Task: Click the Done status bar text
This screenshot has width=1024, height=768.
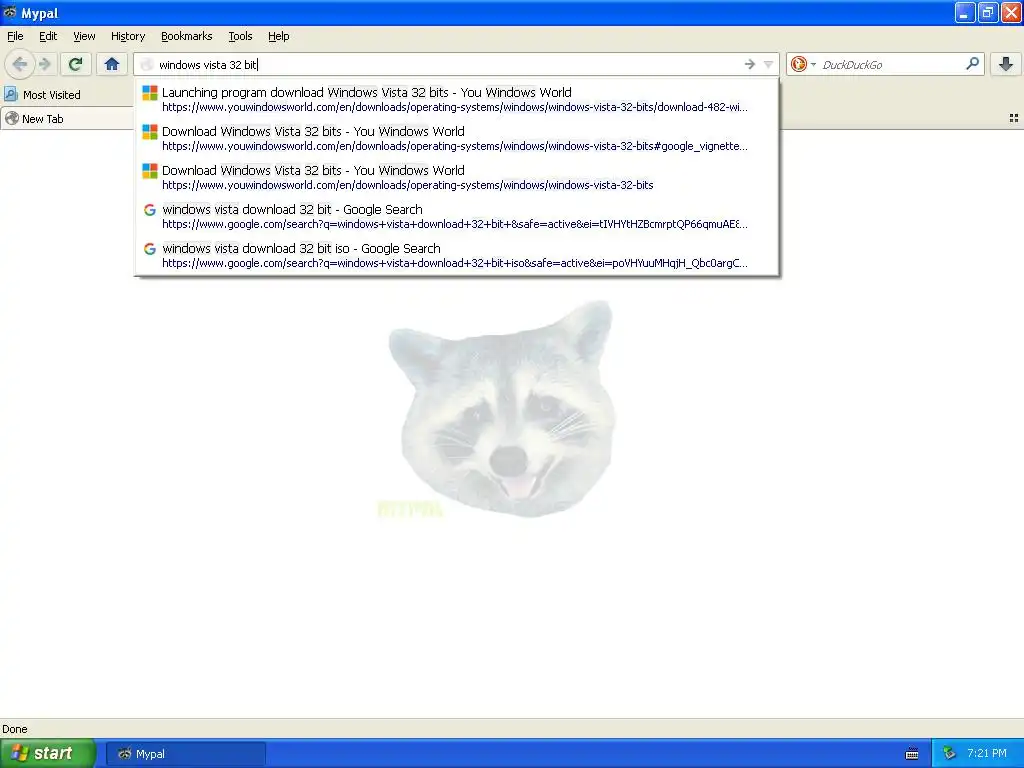Action: click(x=14, y=729)
